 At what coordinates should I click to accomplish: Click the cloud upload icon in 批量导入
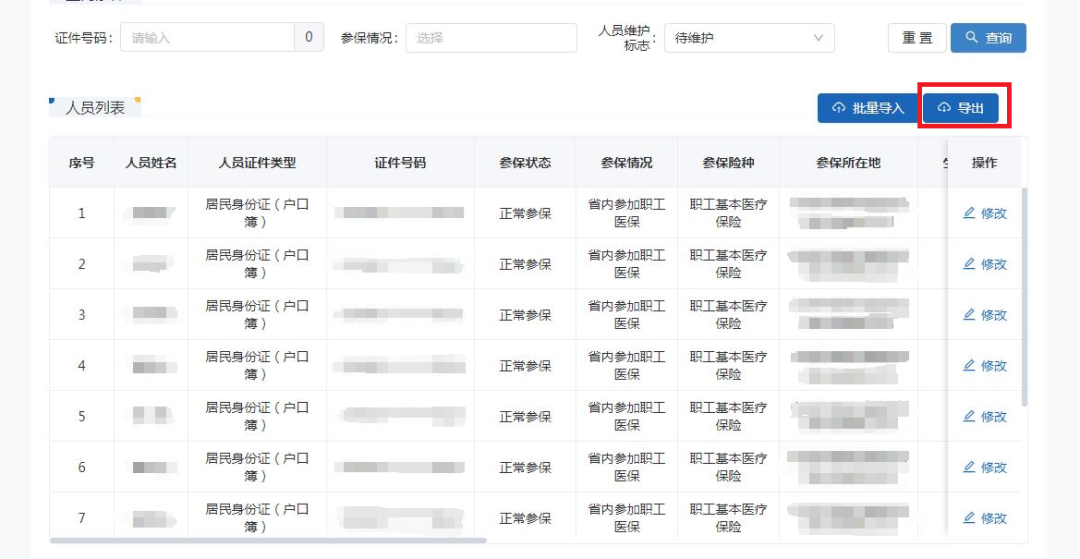838,108
